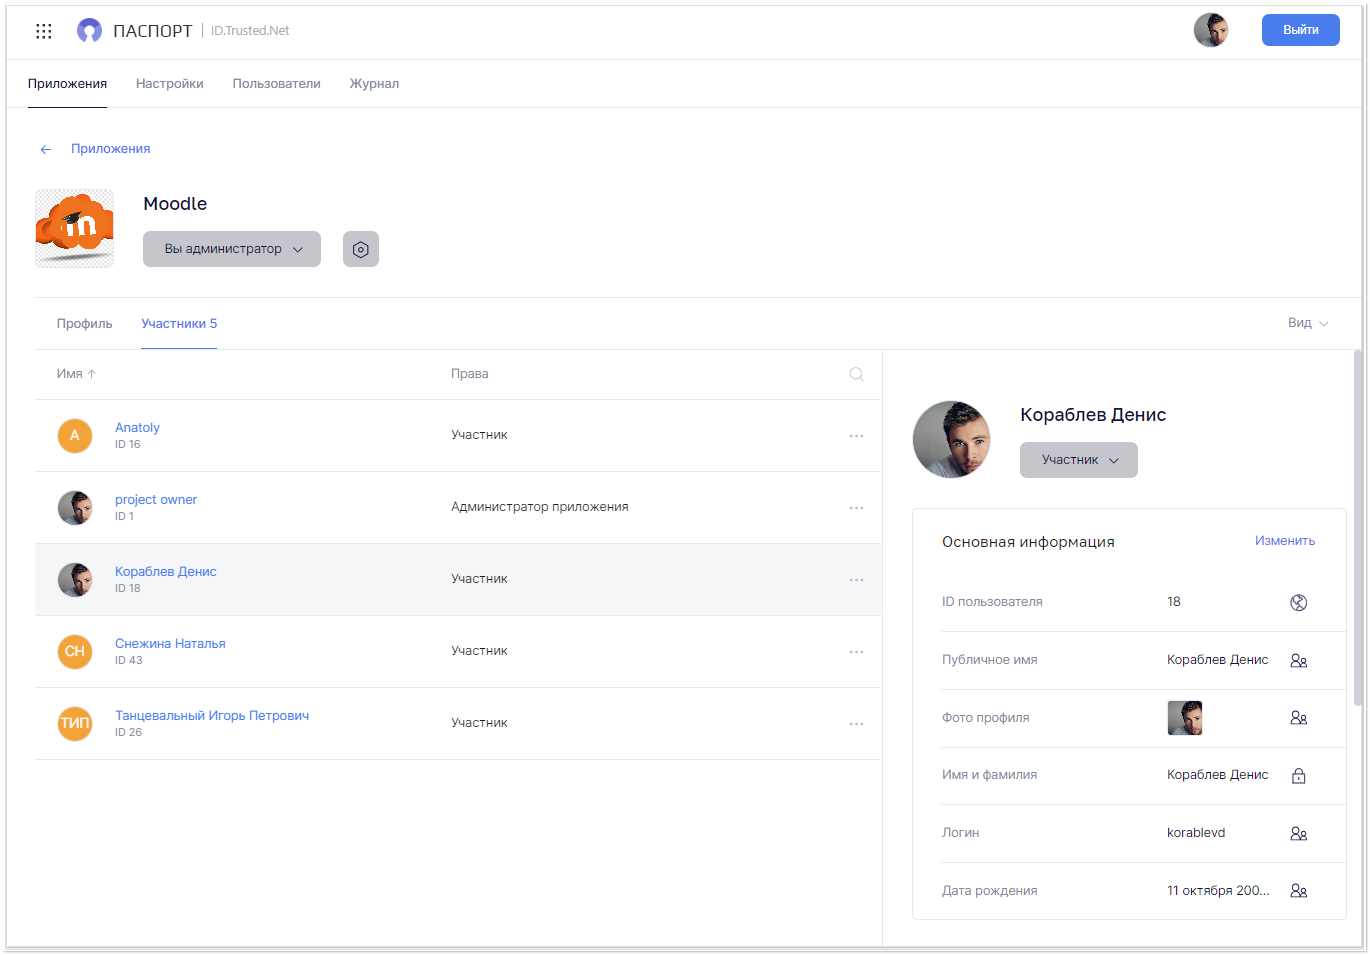Click project owner's avatar photo

pyautogui.click(x=75, y=508)
